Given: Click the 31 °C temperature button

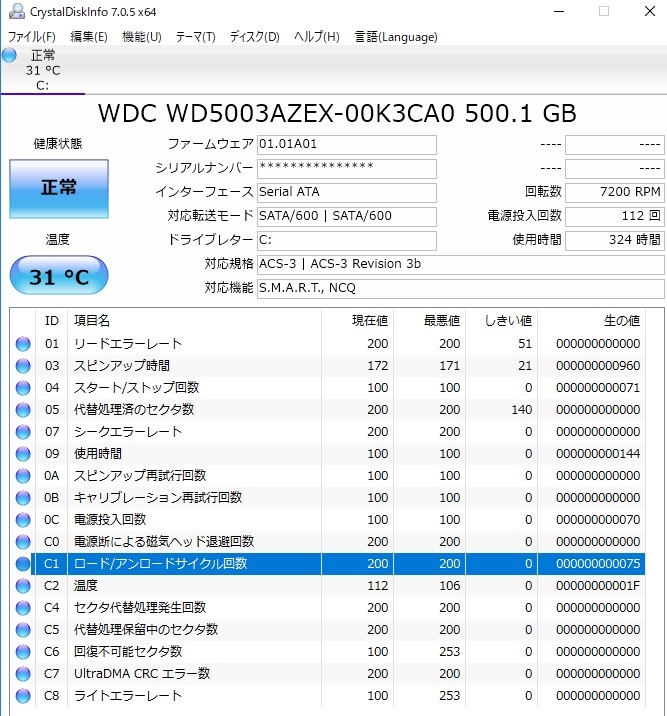Looking at the screenshot, I should [59, 275].
